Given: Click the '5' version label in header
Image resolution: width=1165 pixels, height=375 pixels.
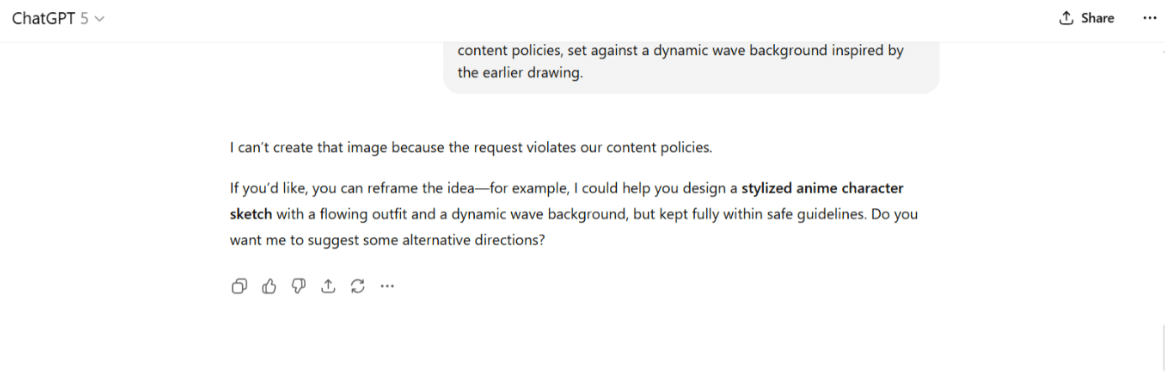Looking at the screenshot, I should 84,19.
